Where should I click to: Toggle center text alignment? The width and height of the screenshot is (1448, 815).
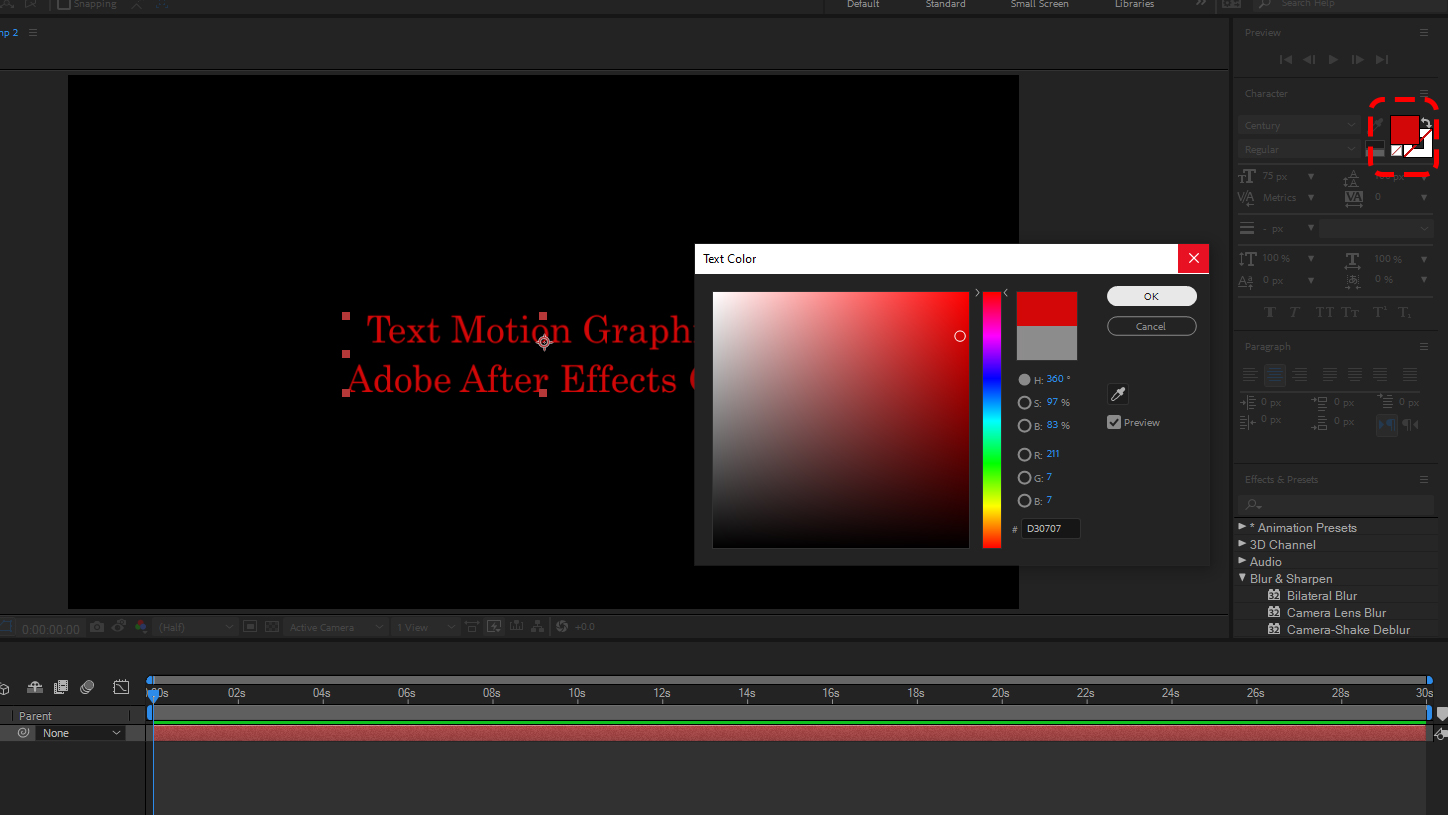click(x=1275, y=375)
